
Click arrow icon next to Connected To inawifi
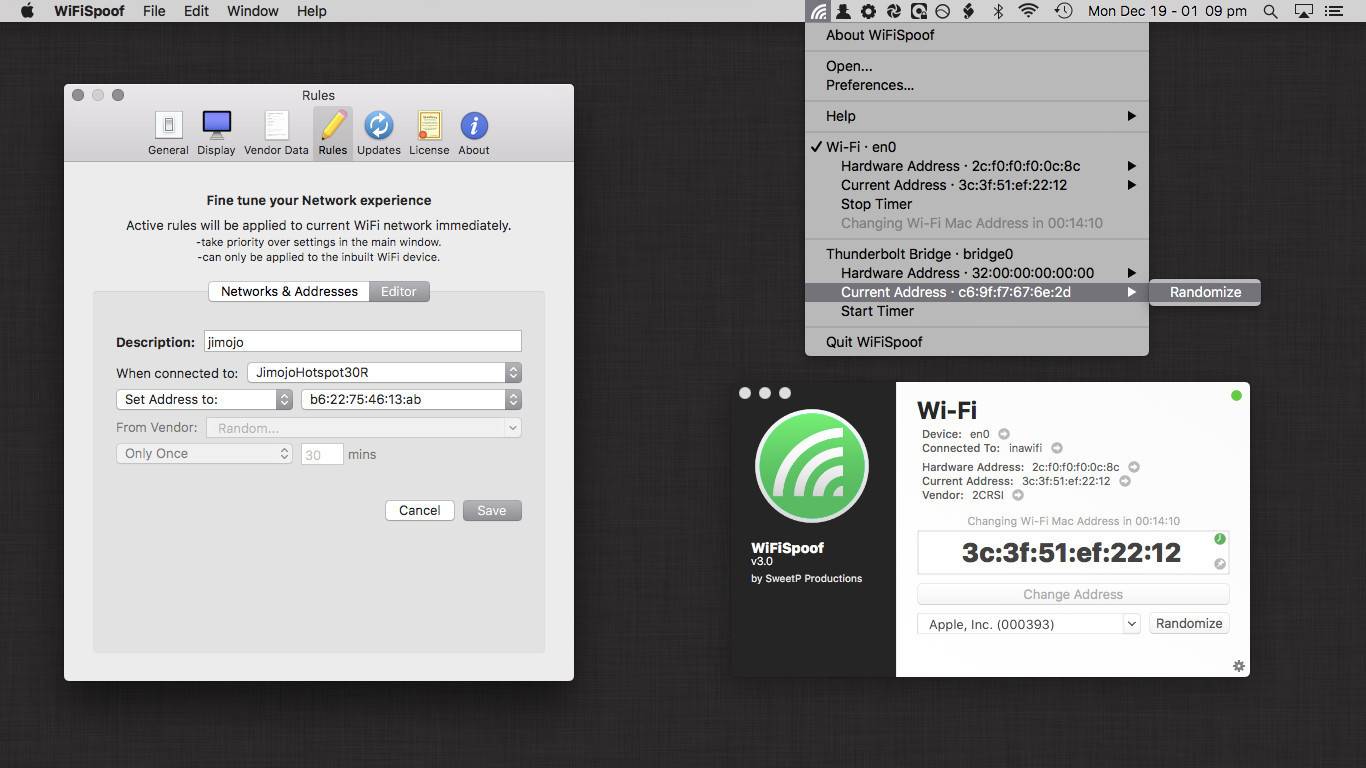click(x=1057, y=448)
